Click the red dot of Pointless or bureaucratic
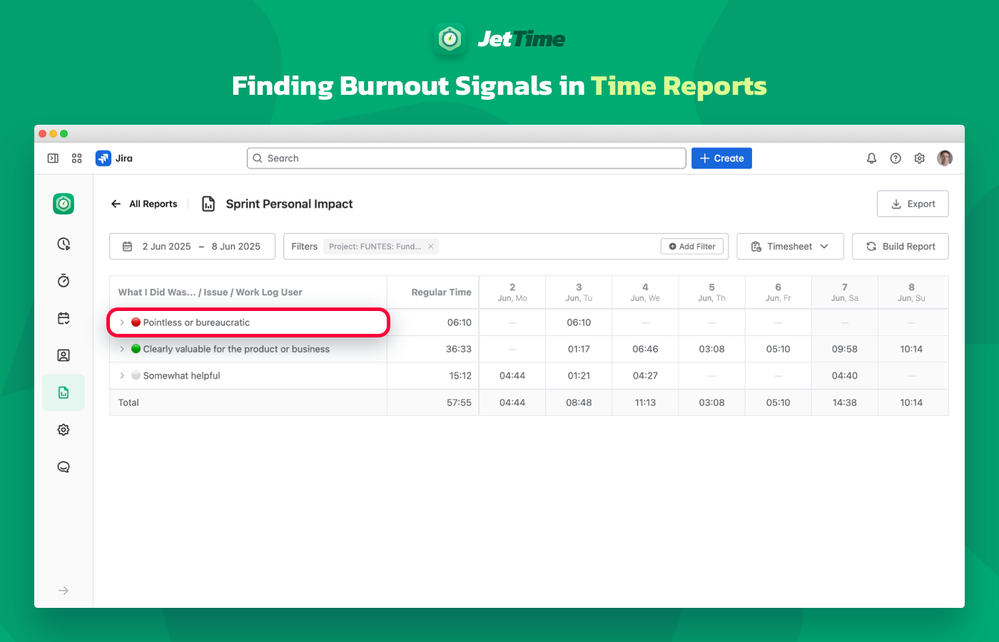The height and width of the screenshot is (642, 999). tap(136, 322)
